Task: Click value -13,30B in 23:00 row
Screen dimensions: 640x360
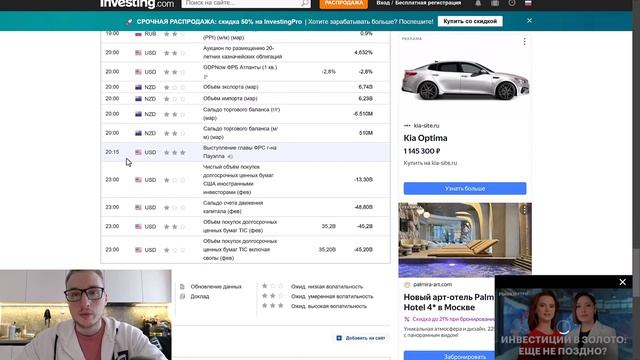Action: tap(363, 180)
